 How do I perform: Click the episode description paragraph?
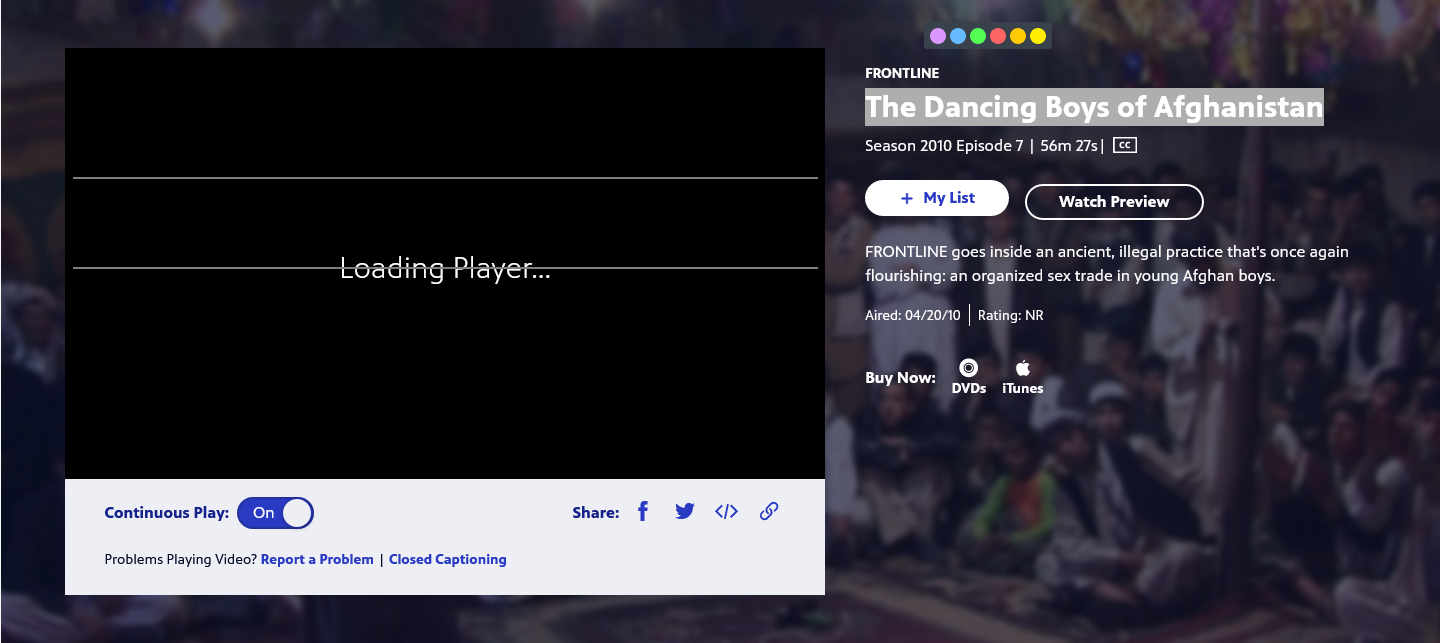[x=1107, y=264]
